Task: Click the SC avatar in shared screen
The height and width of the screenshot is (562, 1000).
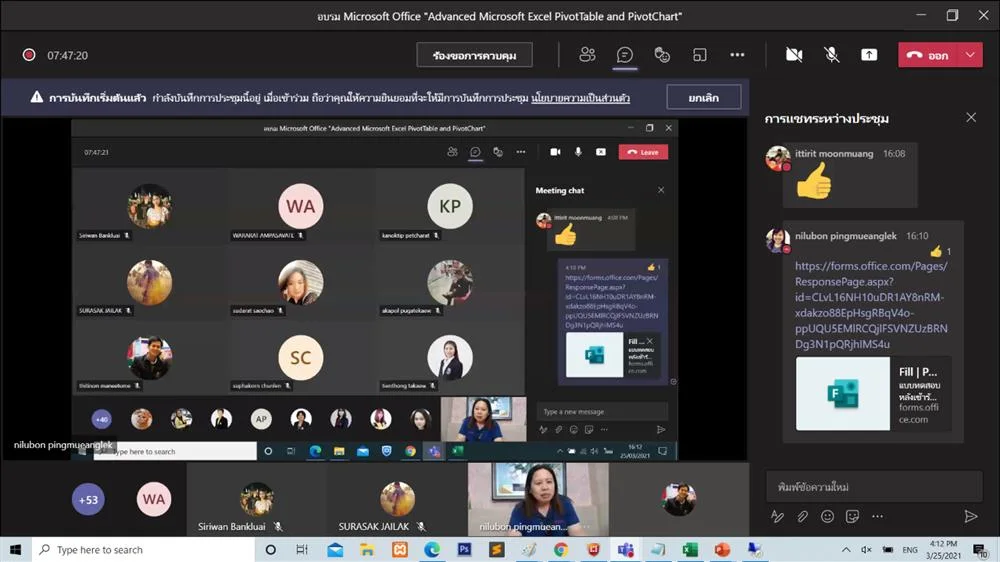Action: (300, 357)
